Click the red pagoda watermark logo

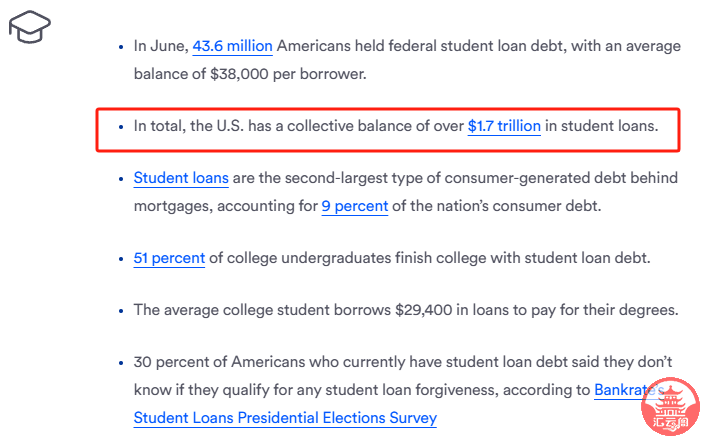670,407
